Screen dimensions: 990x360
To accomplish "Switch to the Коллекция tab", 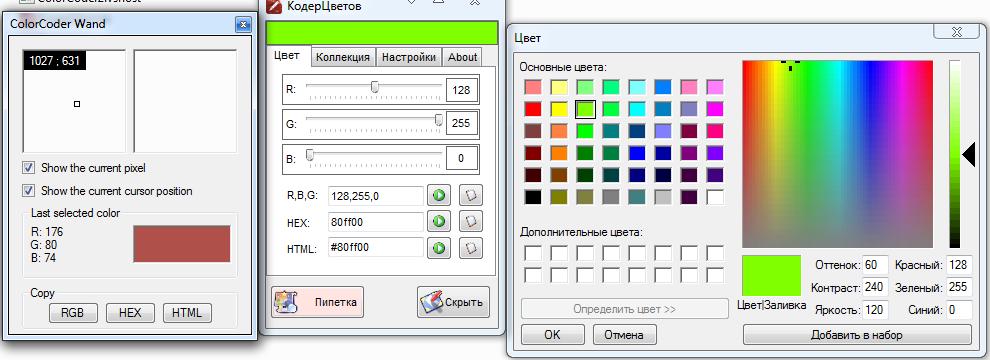I will tap(343, 57).
